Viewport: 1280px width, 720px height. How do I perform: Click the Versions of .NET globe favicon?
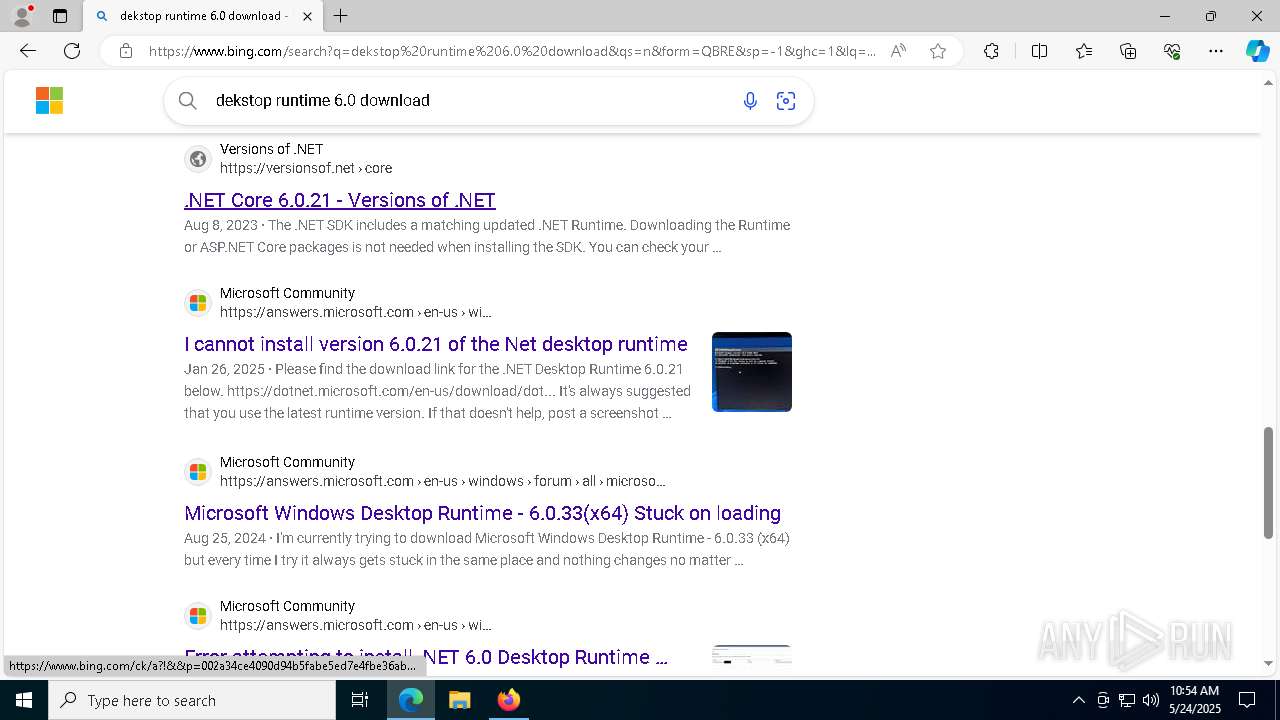(x=198, y=159)
